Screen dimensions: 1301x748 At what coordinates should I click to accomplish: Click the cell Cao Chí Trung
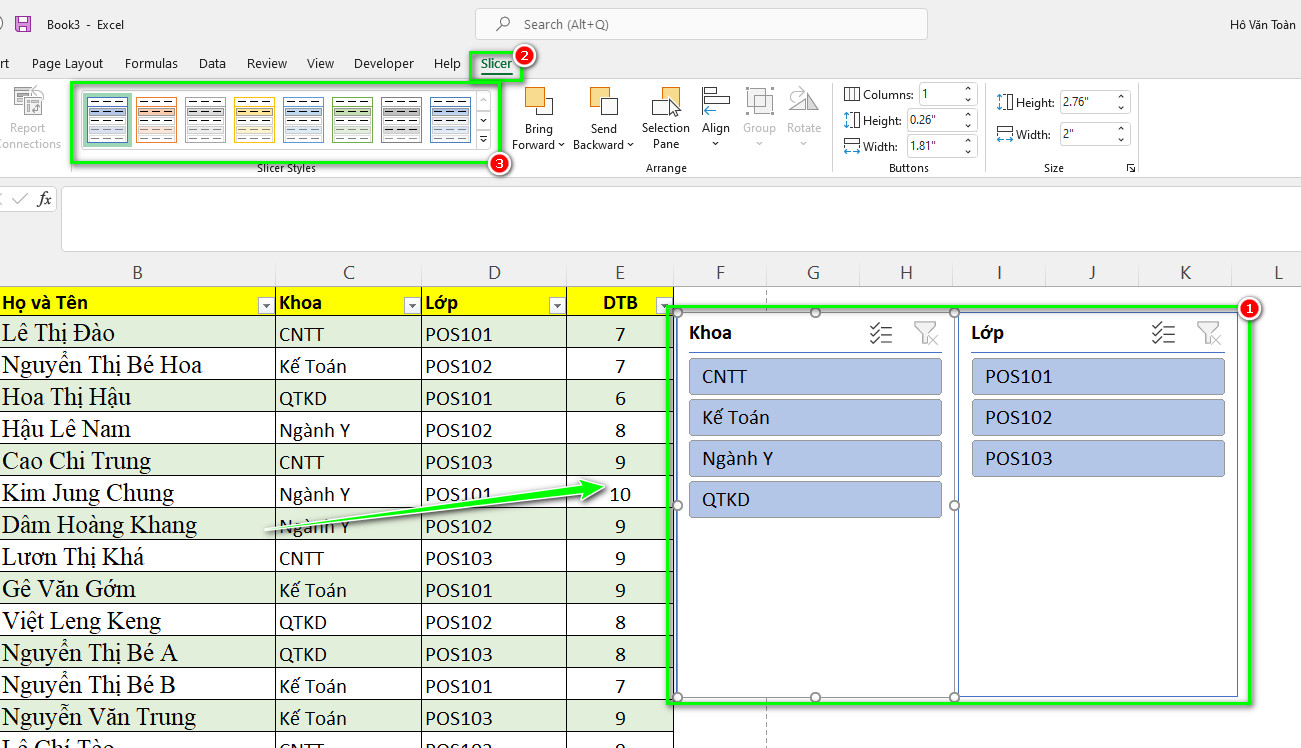(x=137, y=461)
